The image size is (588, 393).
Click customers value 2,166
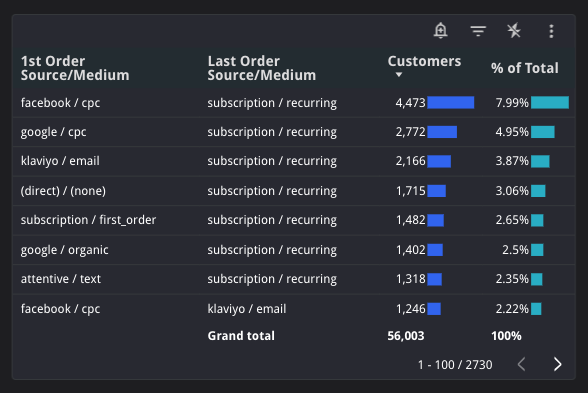411,161
